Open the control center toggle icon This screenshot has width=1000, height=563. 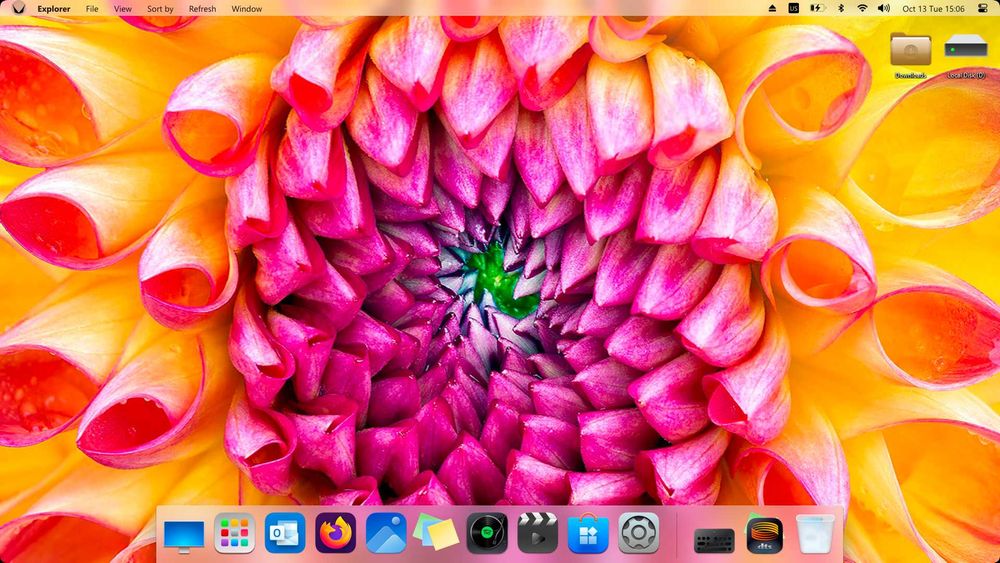click(x=983, y=8)
